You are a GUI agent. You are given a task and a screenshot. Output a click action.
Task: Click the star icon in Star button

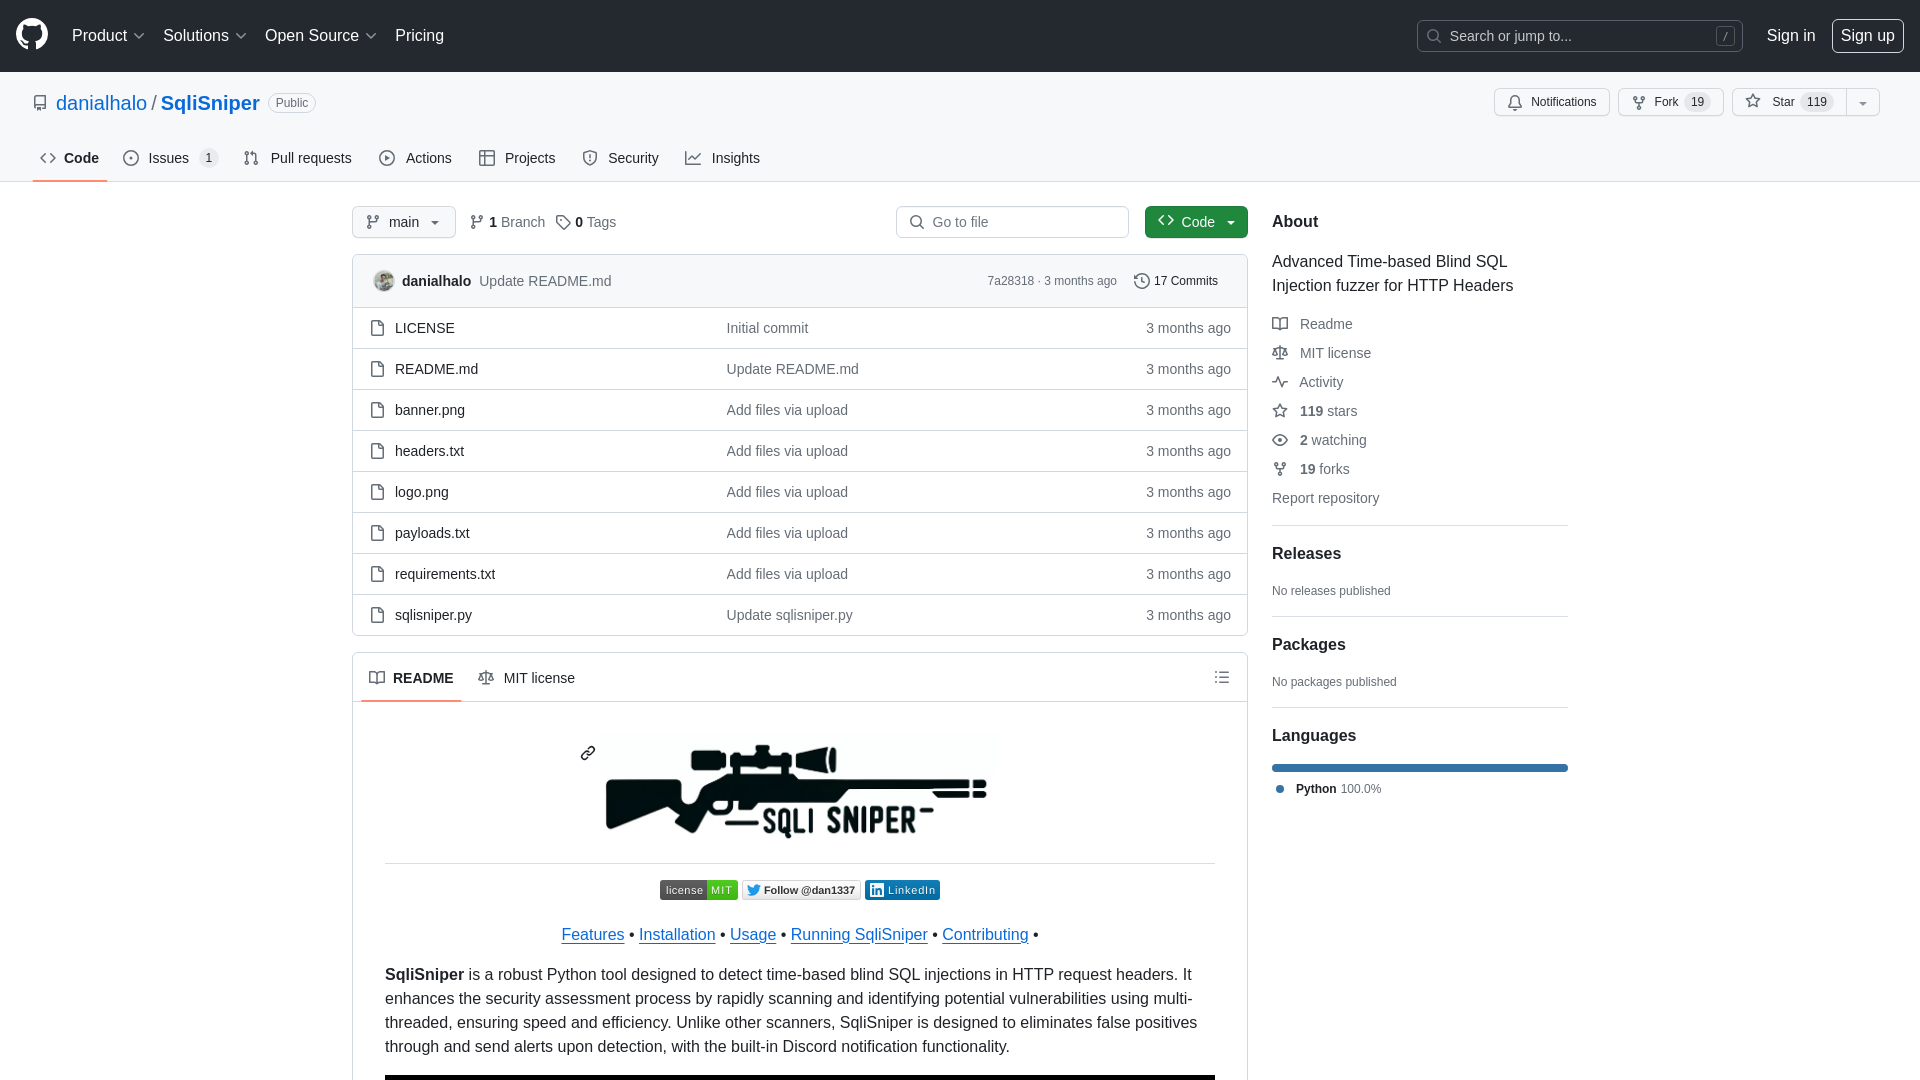click(1753, 101)
